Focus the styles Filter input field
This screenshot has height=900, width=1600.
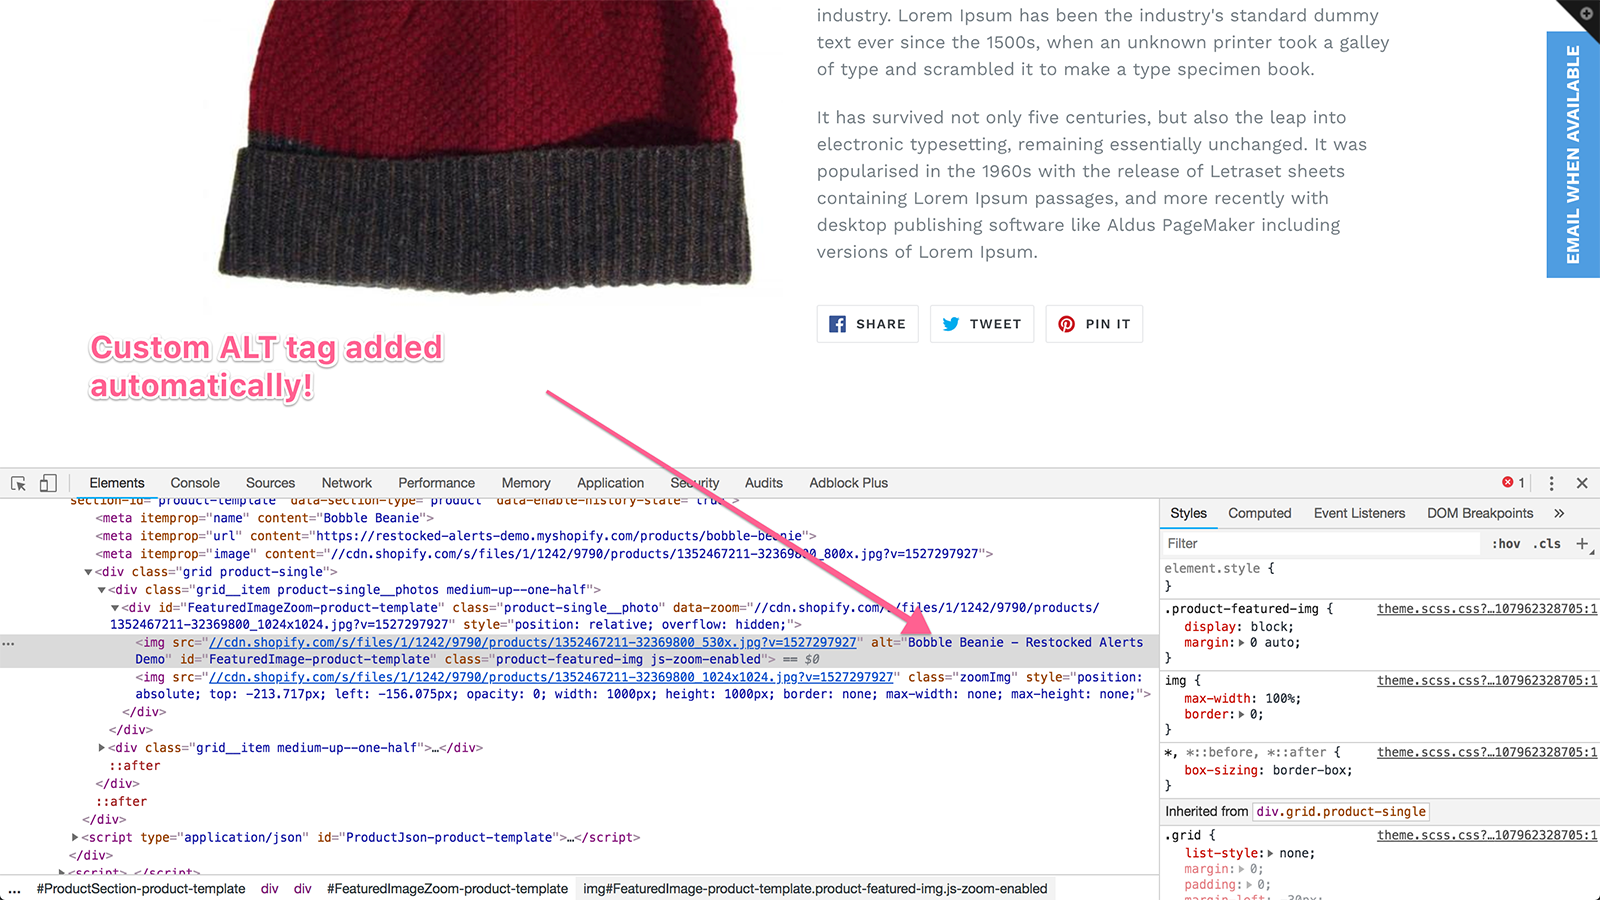[1320, 544]
